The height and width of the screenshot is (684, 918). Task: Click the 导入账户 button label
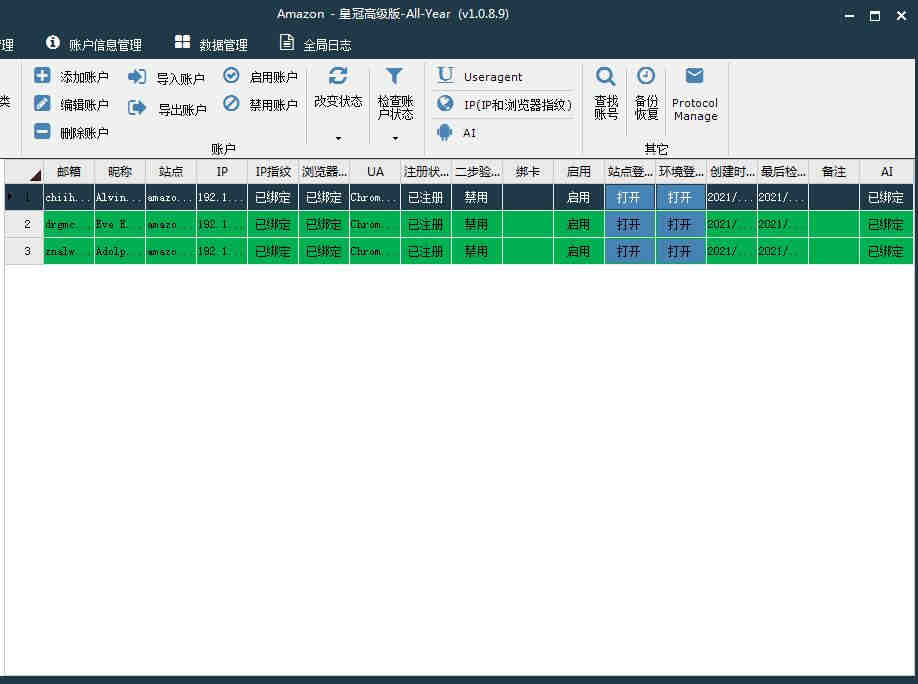181,78
